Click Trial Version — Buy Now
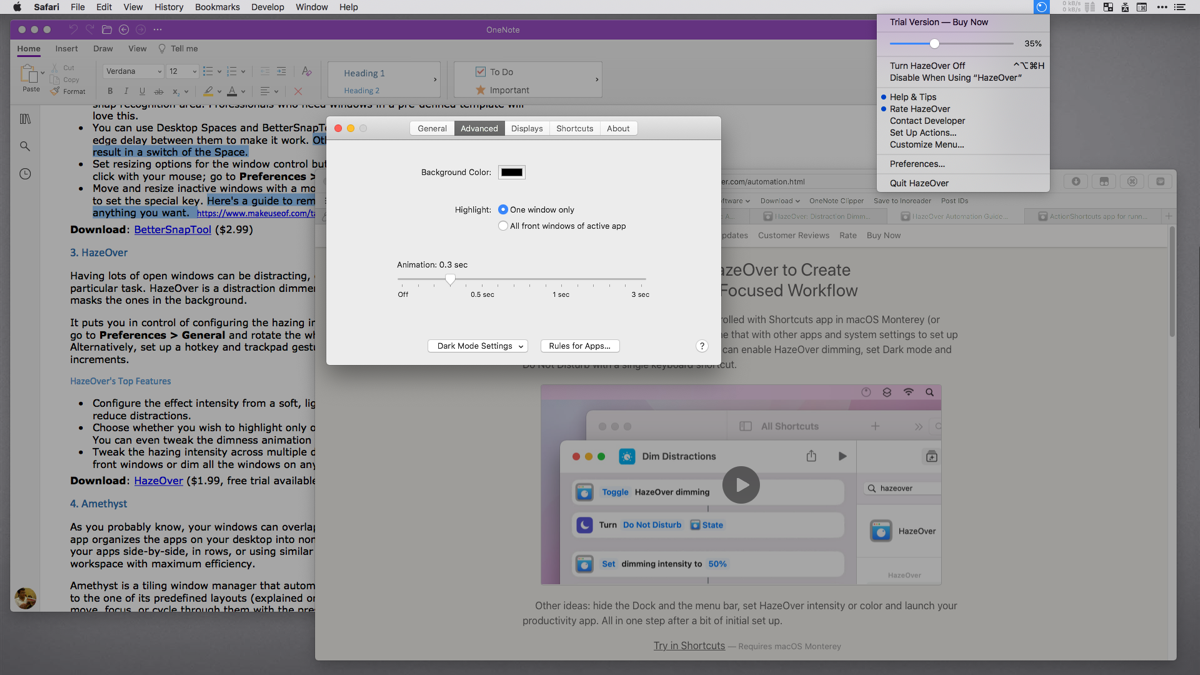This screenshot has height=675, width=1200. 939,22
